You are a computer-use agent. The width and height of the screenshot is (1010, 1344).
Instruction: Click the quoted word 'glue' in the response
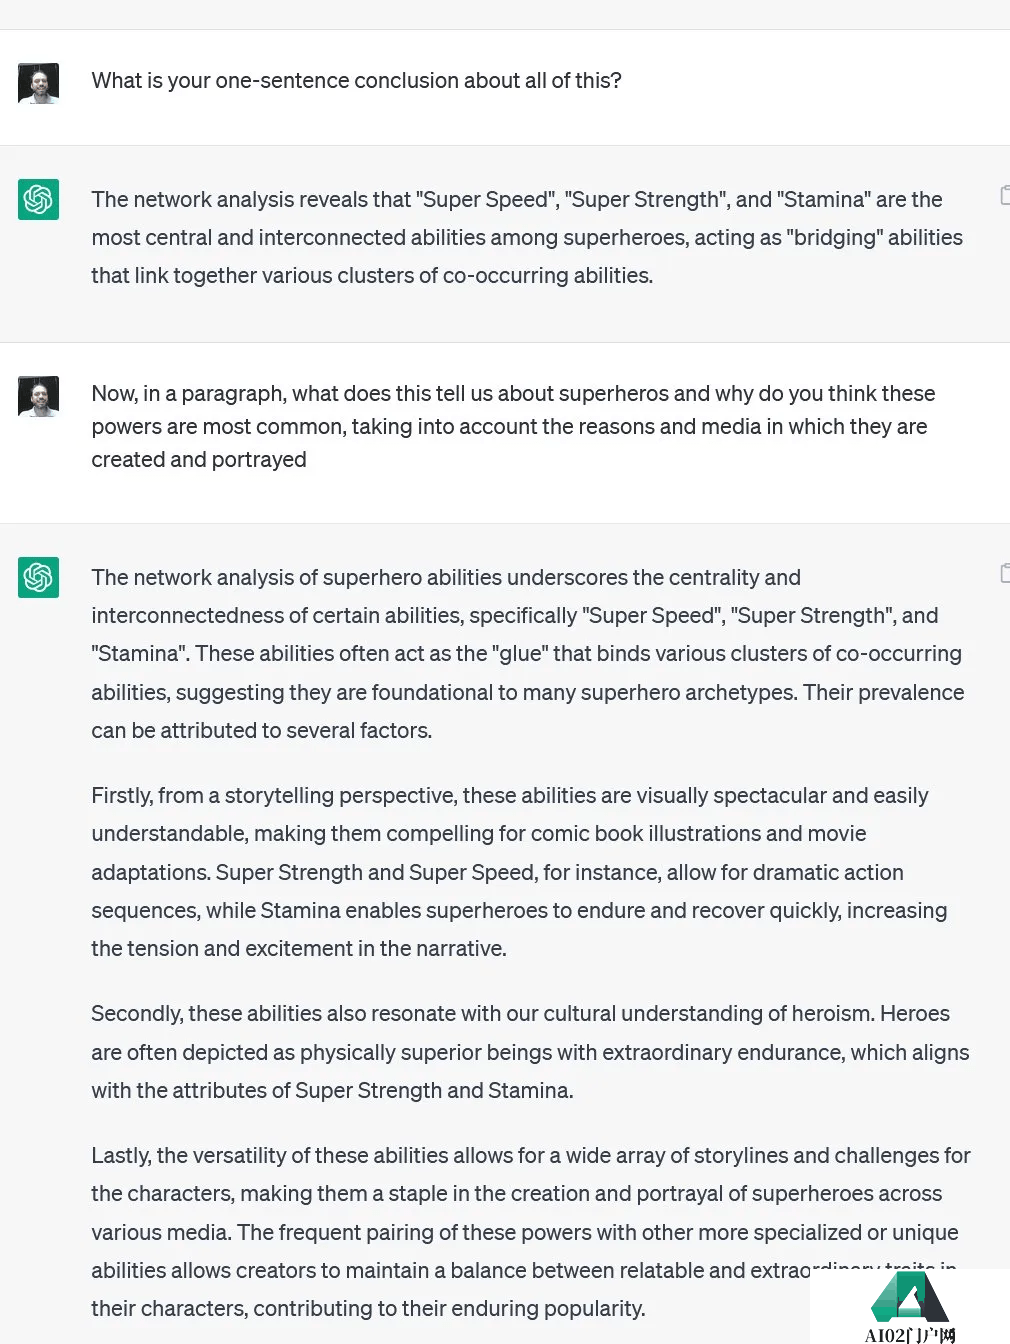tap(520, 654)
